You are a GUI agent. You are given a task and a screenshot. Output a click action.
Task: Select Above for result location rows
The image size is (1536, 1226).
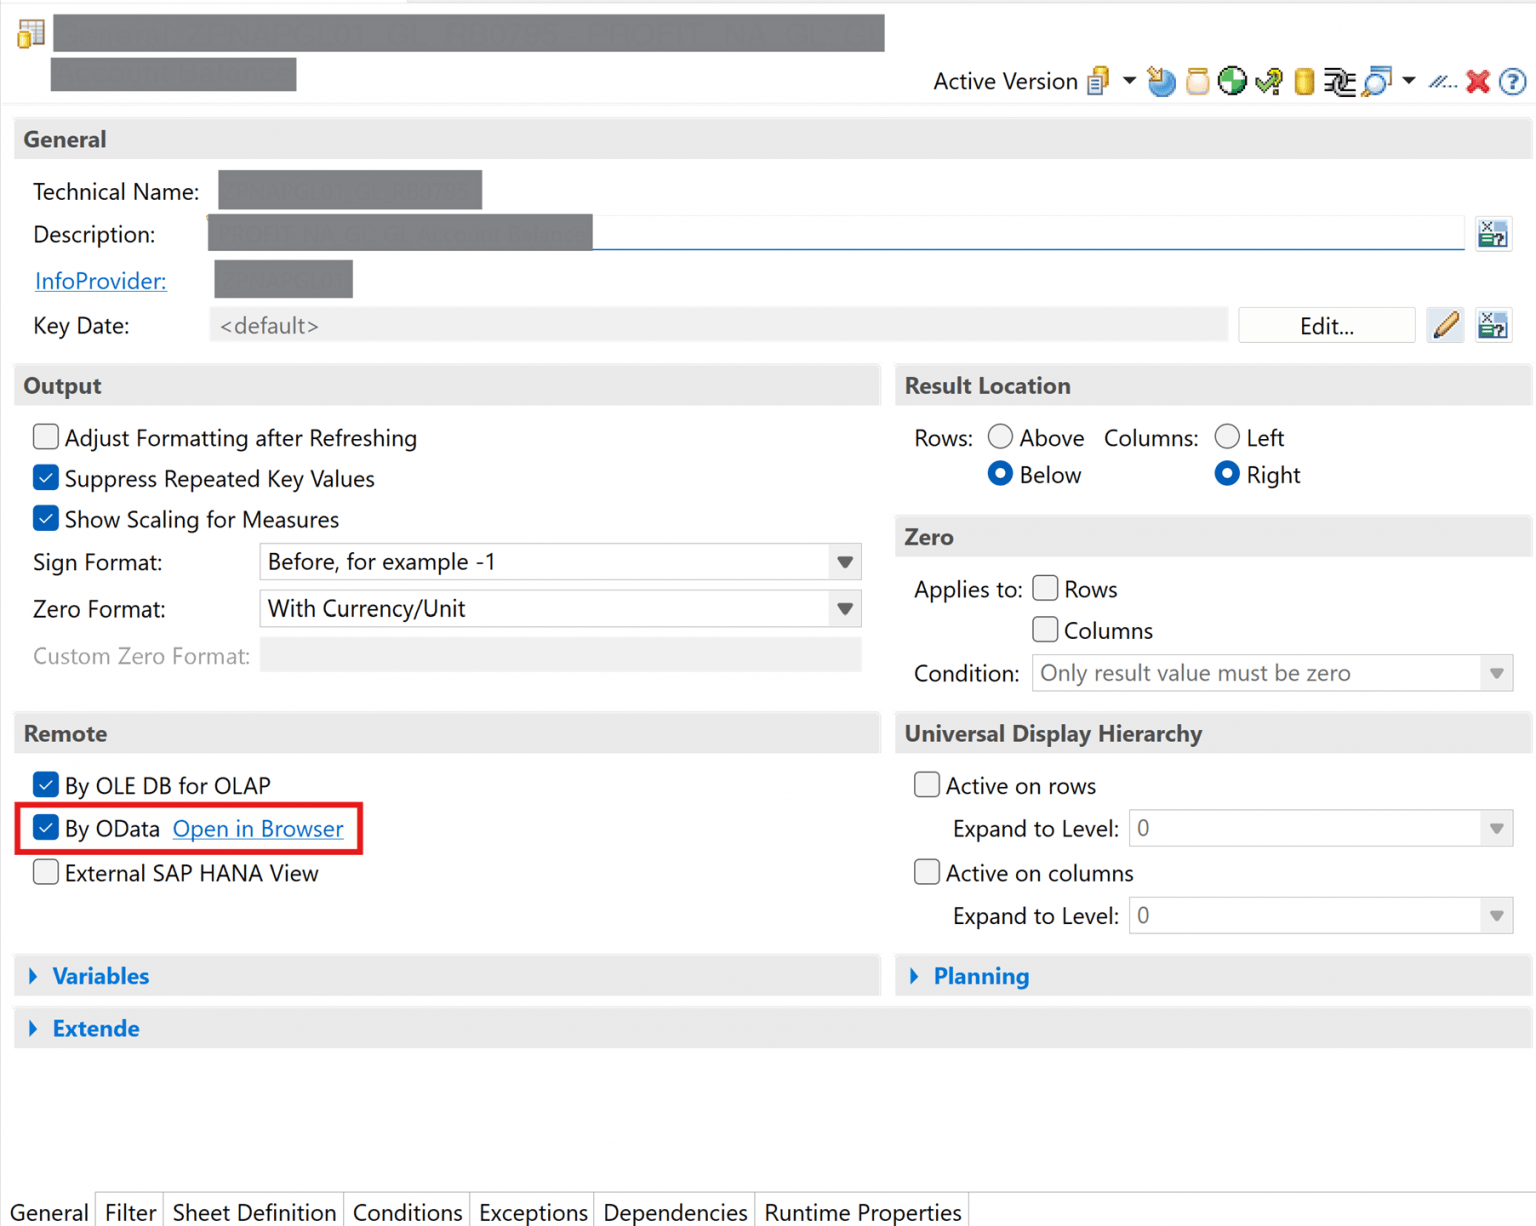(x=1000, y=436)
